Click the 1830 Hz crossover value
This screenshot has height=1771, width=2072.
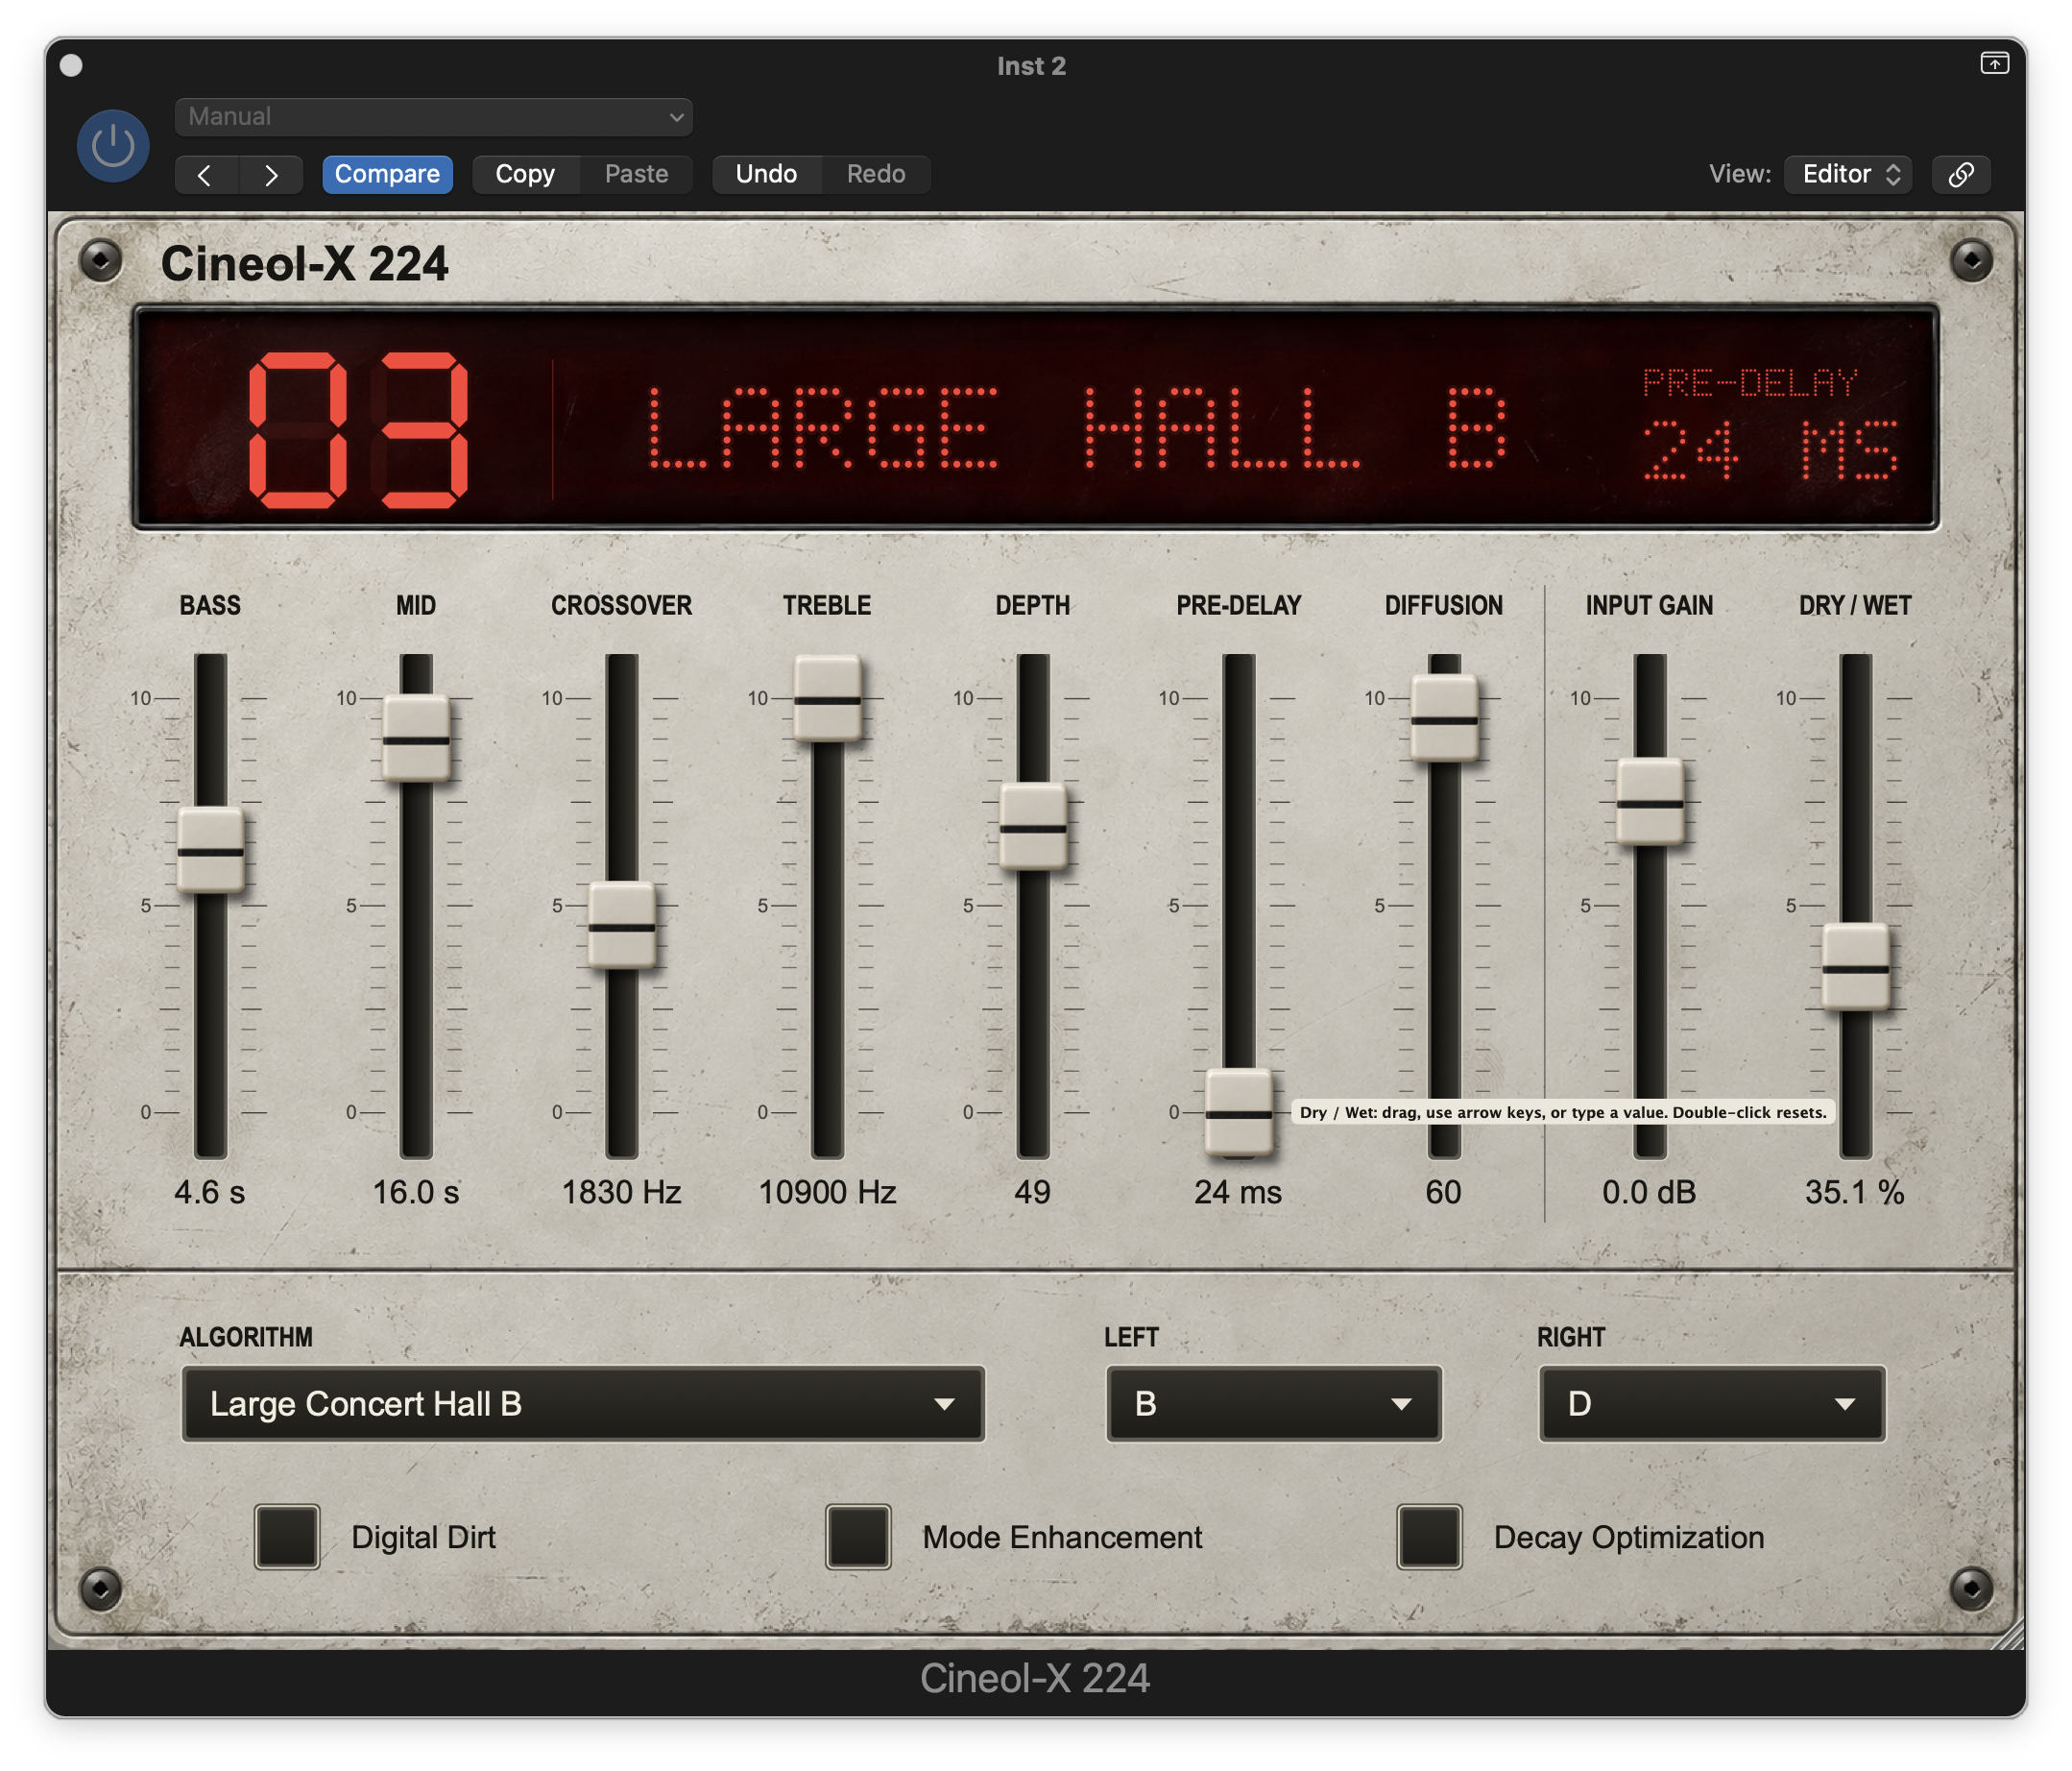pyautogui.click(x=621, y=1192)
